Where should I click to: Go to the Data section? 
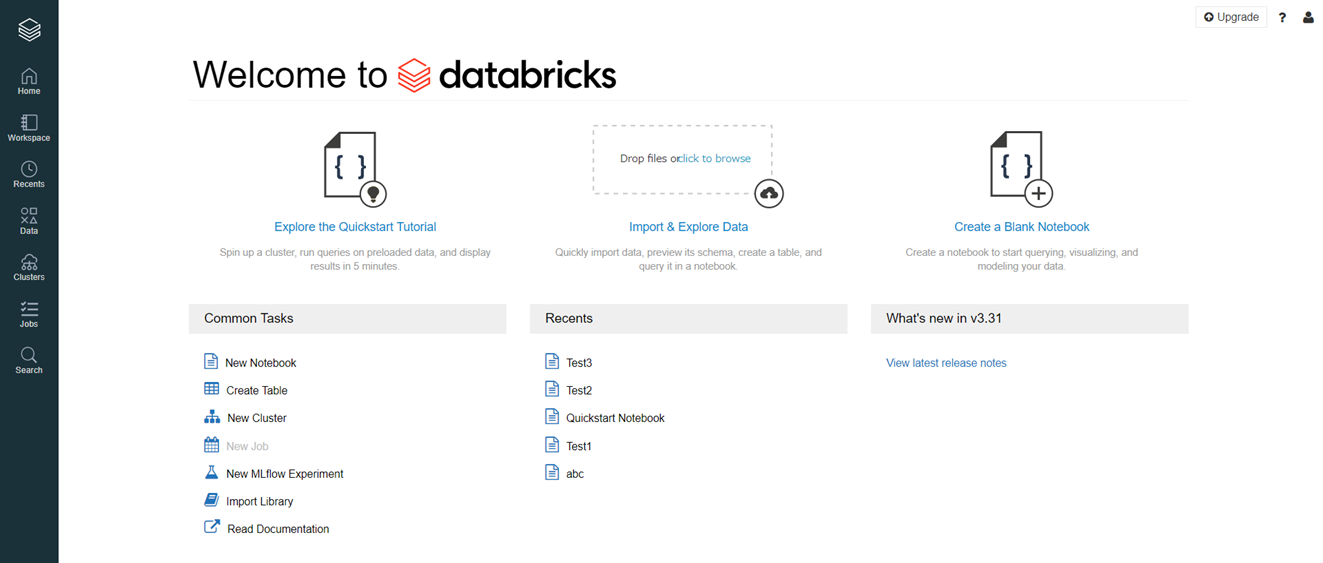pos(29,221)
